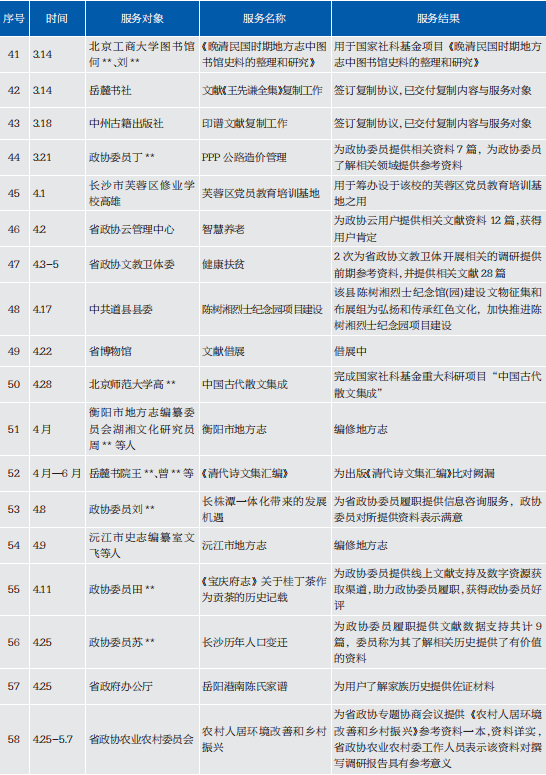This screenshot has height=775, width=546.
Task: Click the 服务对象 column header
Action: (142, 18)
